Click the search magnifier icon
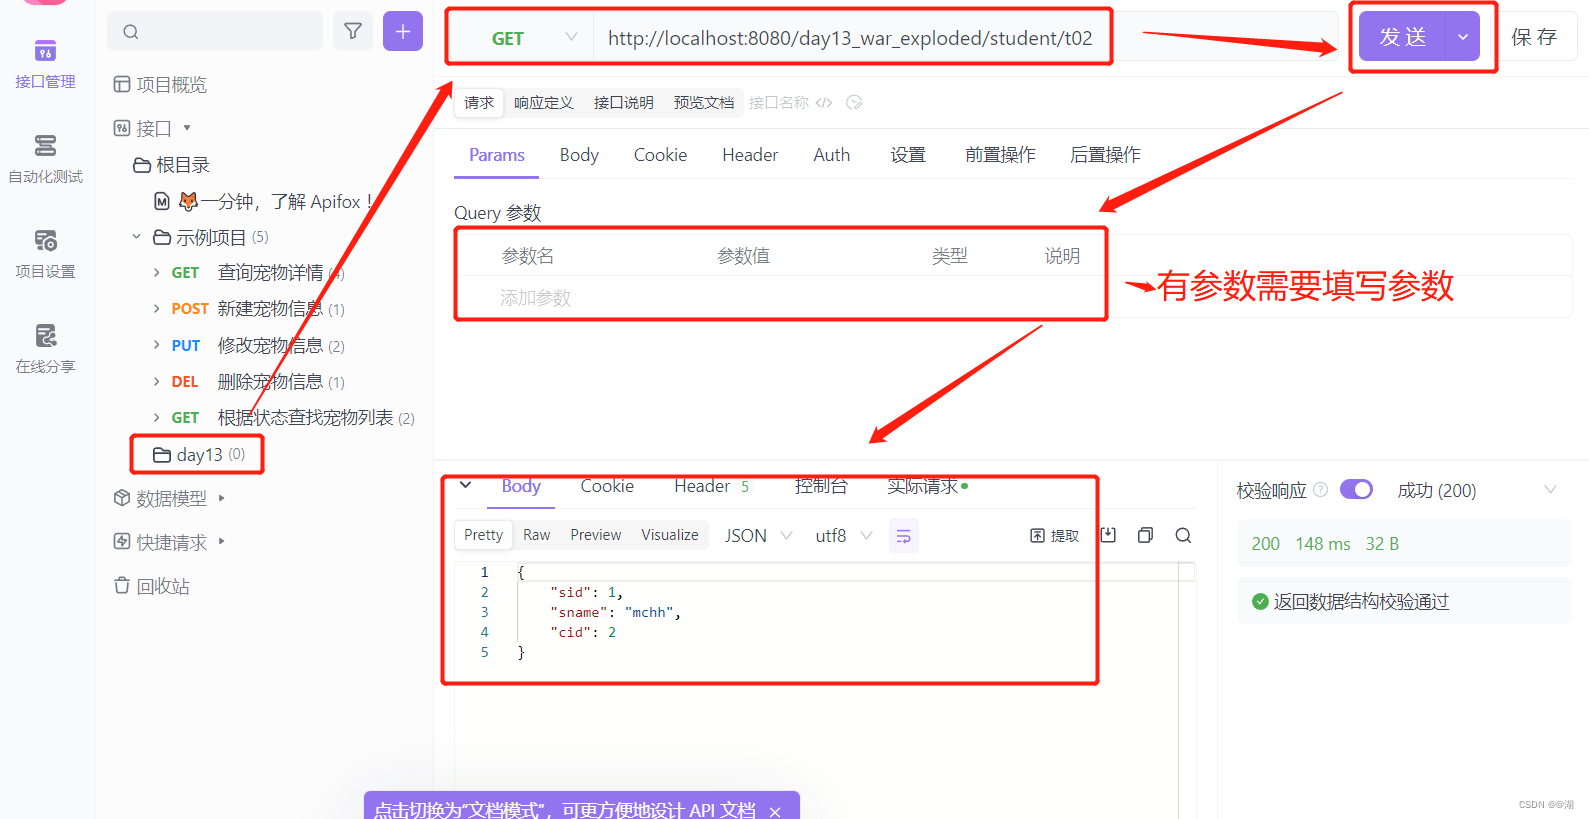The height and width of the screenshot is (819, 1589). (x=131, y=32)
